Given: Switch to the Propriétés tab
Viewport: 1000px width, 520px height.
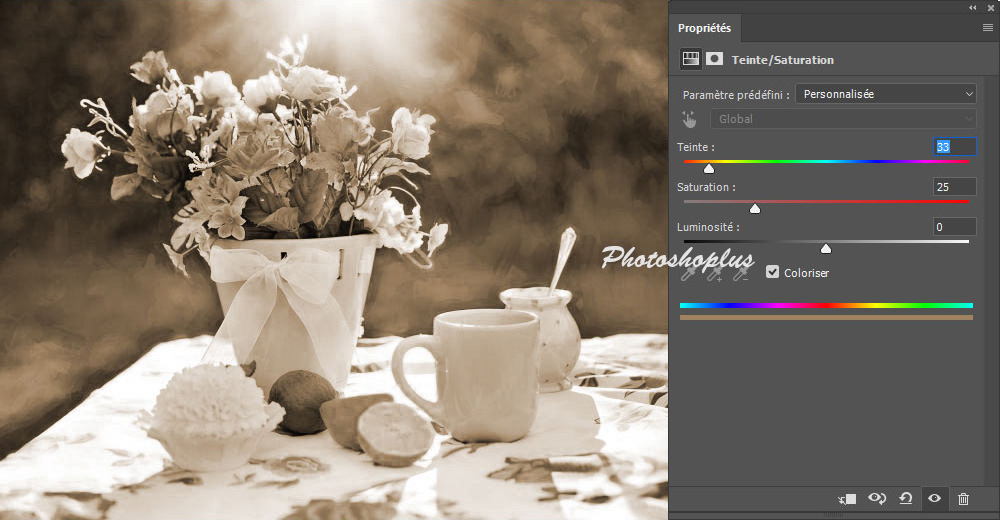Looking at the screenshot, I should point(704,28).
